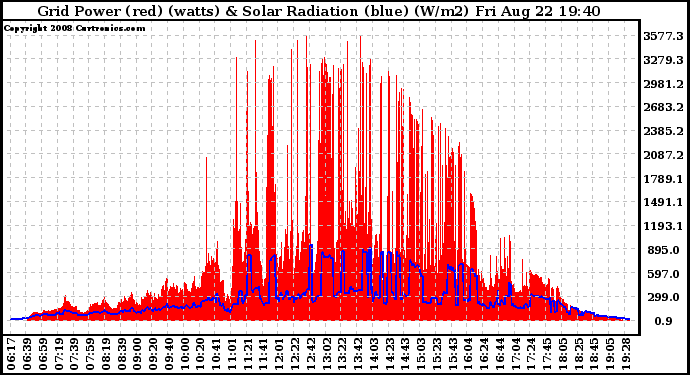Click the x-axis time label 12:42

coord(311,354)
